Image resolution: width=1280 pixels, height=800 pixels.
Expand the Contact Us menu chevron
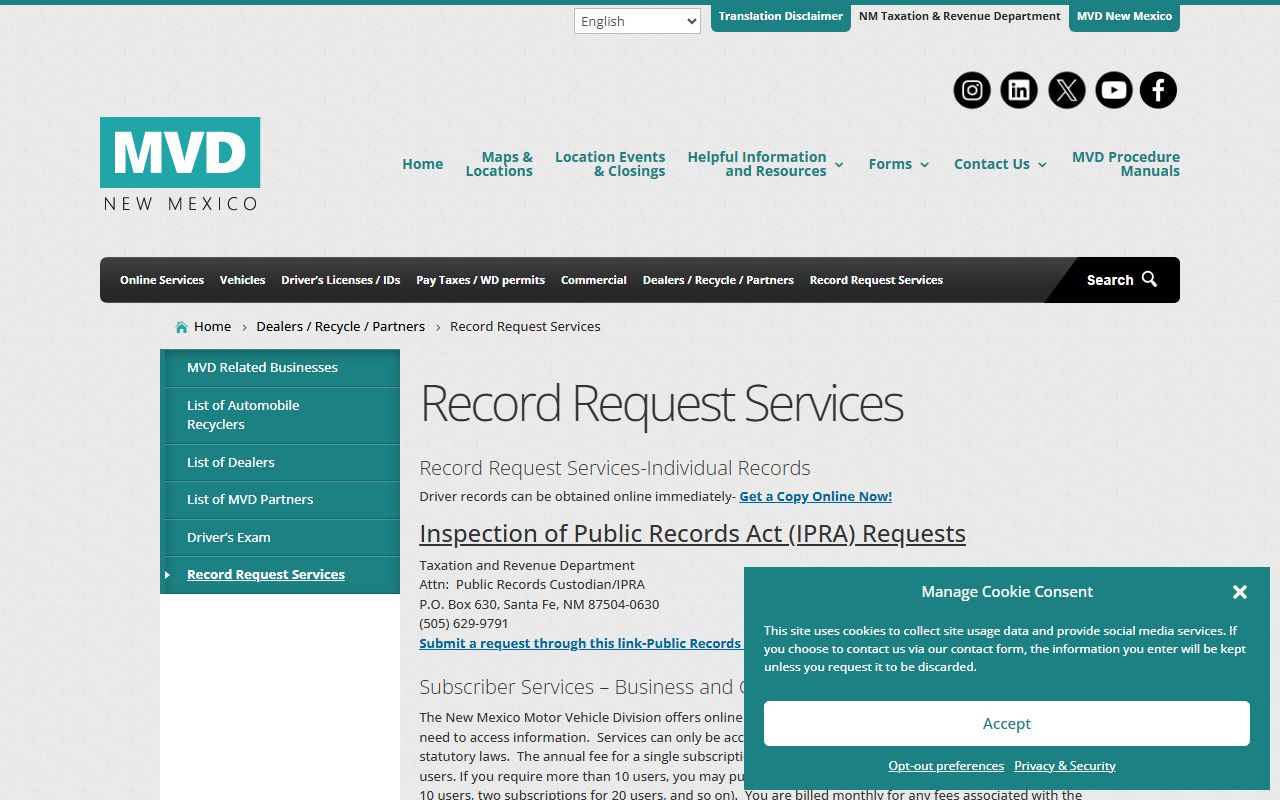point(1042,165)
